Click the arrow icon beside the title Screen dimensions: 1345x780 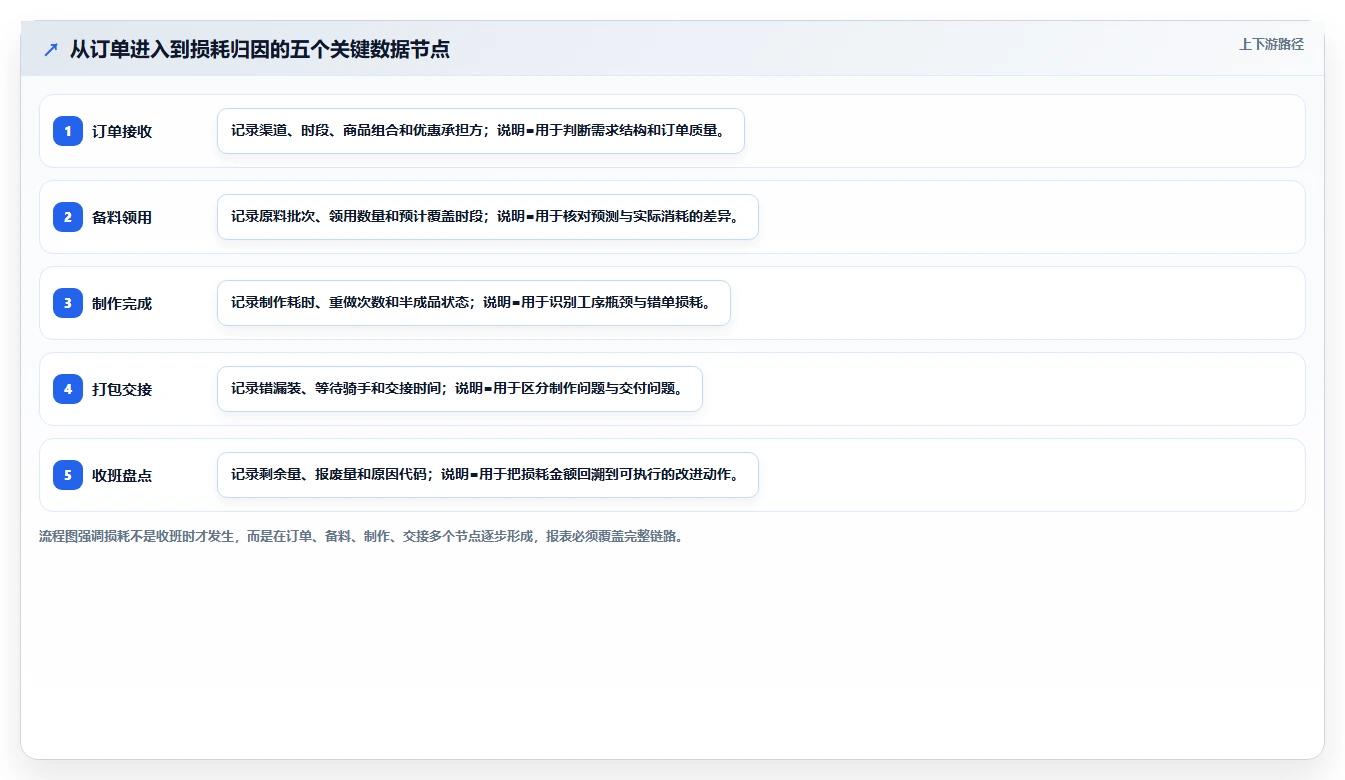pyautogui.click(x=51, y=50)
